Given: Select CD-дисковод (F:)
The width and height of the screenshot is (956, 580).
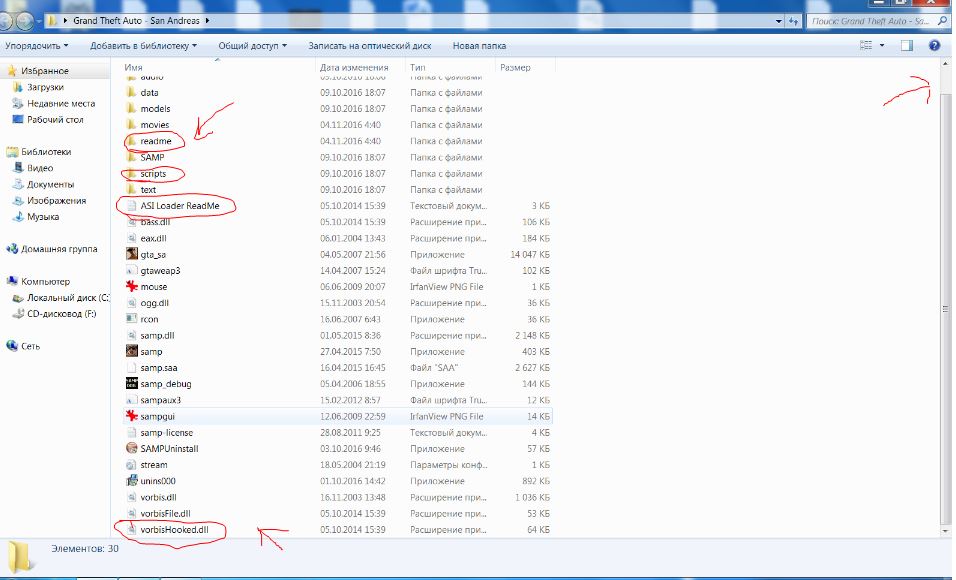Looking at the screenshot, I should point(62,314).
